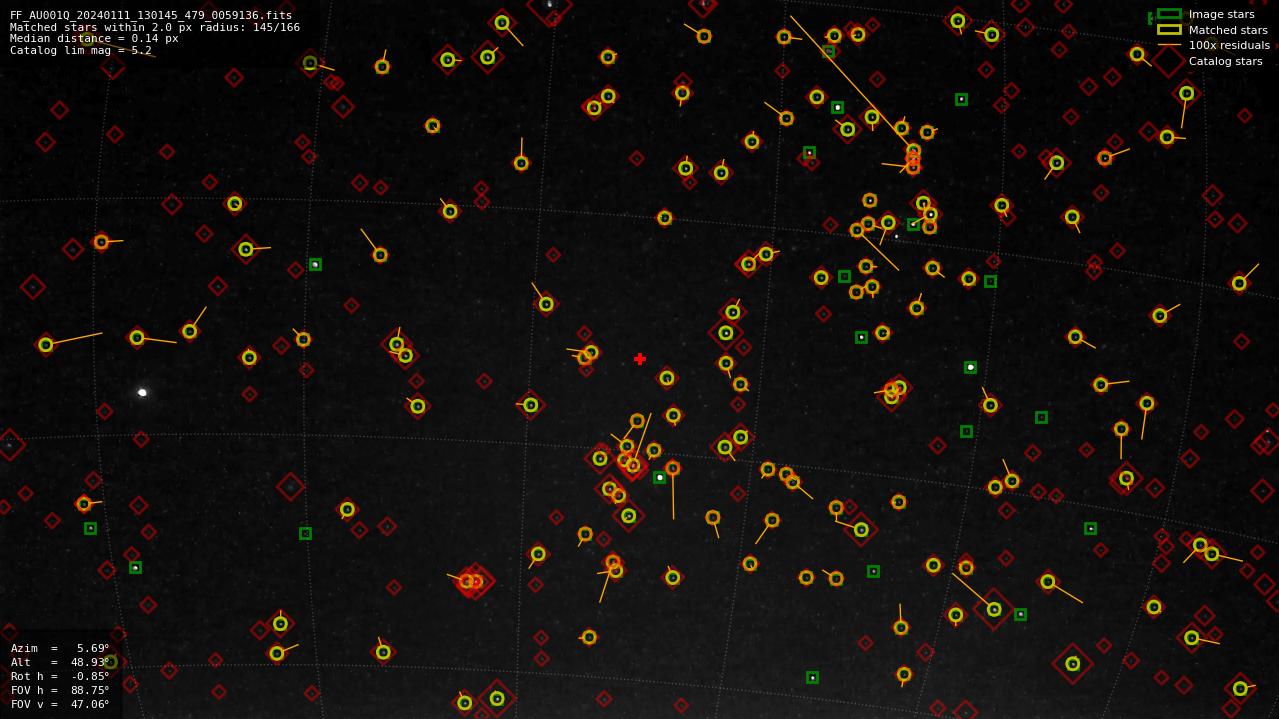
Task: Click the yellow Matched stars legend box
Action: (x=1169, y=30)
